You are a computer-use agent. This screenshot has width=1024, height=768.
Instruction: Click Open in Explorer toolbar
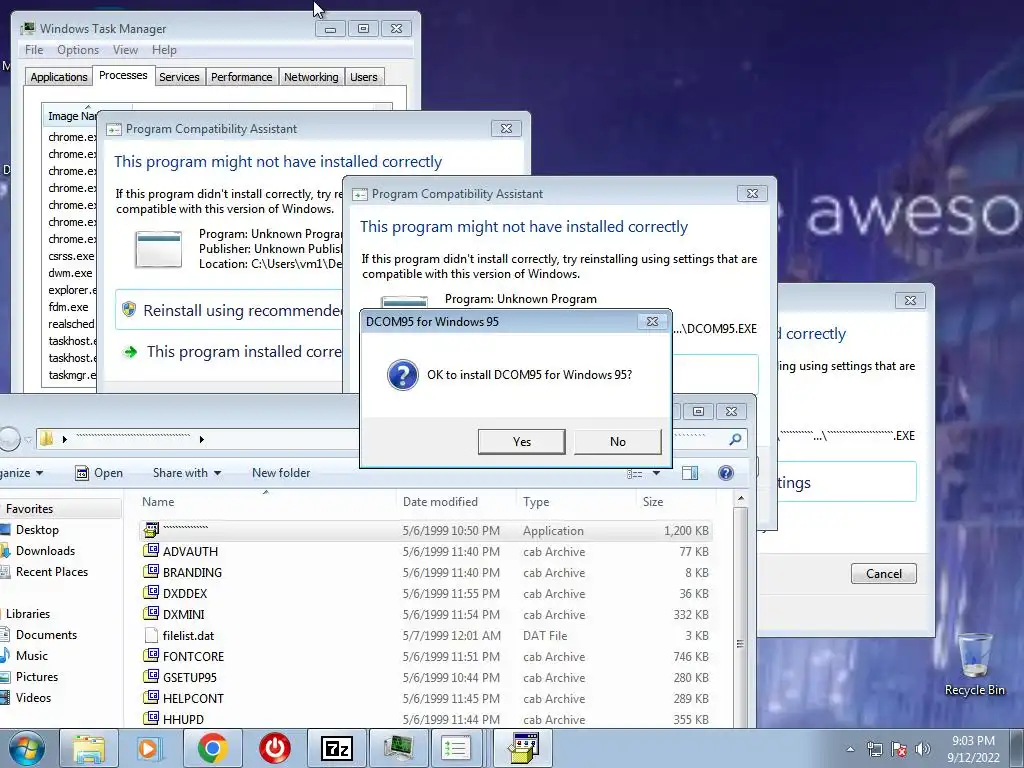point(99,473)
